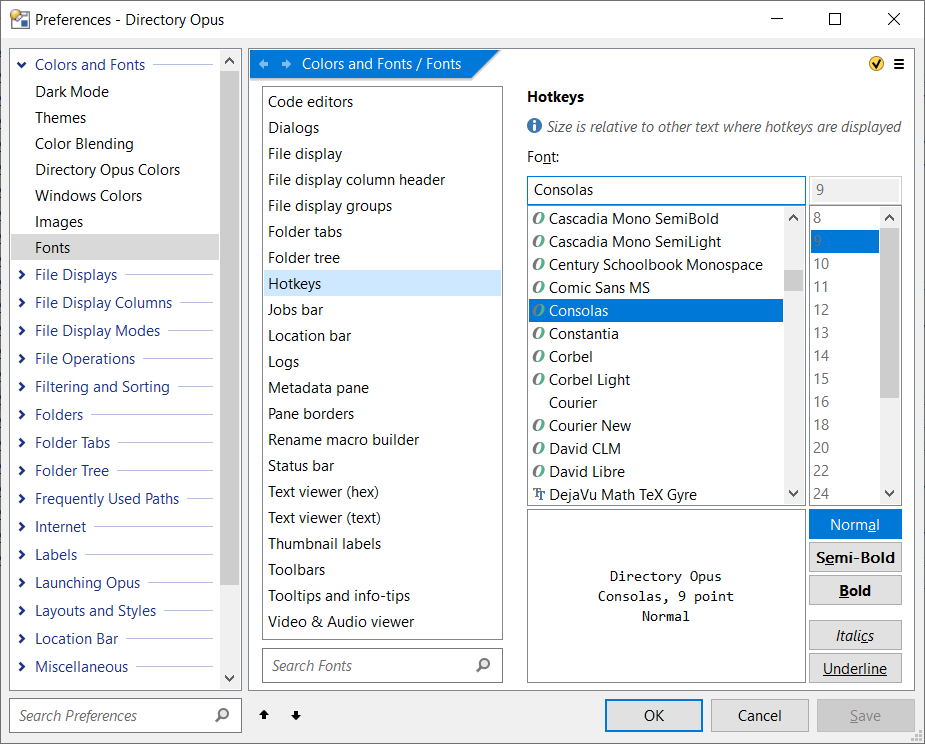Select the Thumbnail labels font category
Image resolution: width=925 pixels, height=744 pixels.
pyautogui.click(x=382, y=544)
